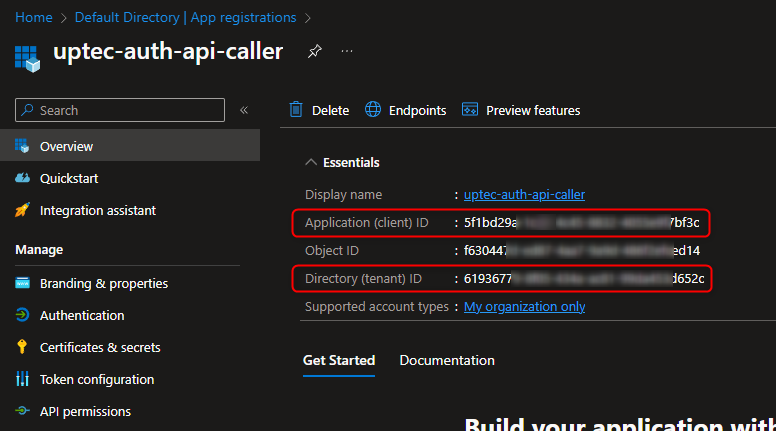Viewport: 776px width, 431px height.
Task: Collapse the sidebar with double chevron
Action: (x=244, y=110)
